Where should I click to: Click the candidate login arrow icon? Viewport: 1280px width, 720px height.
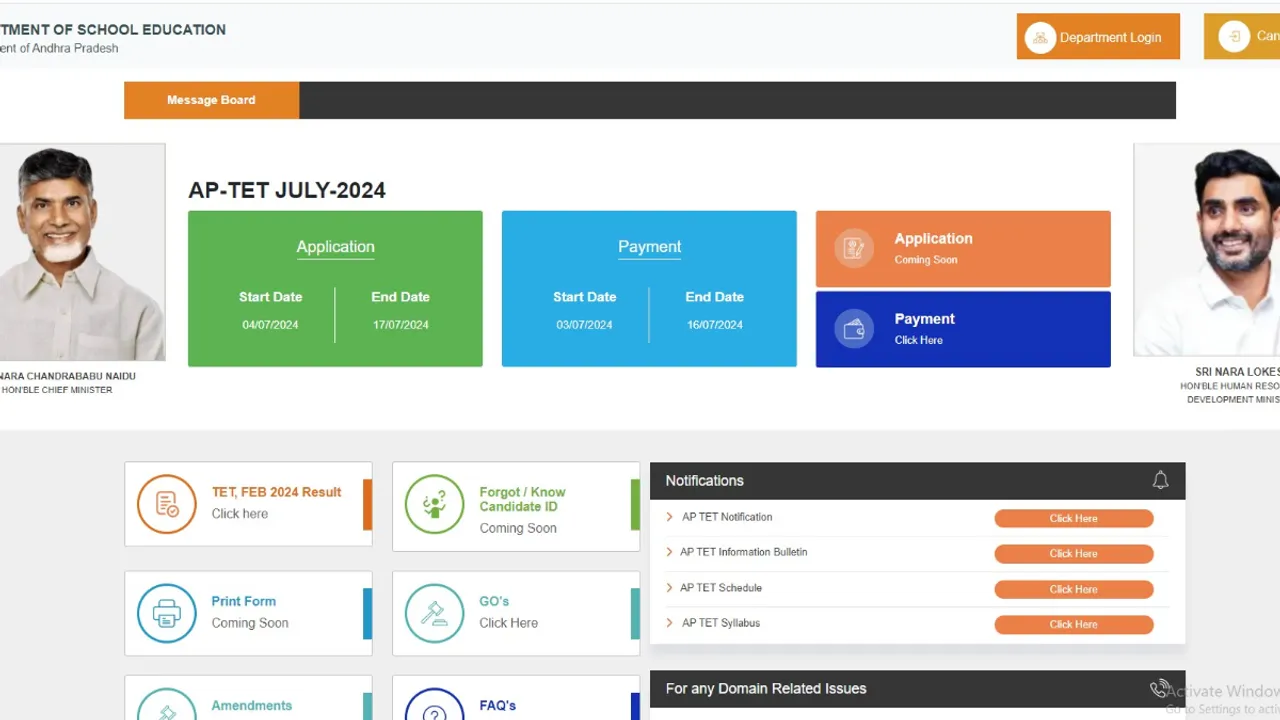[x=1236, y=37]
